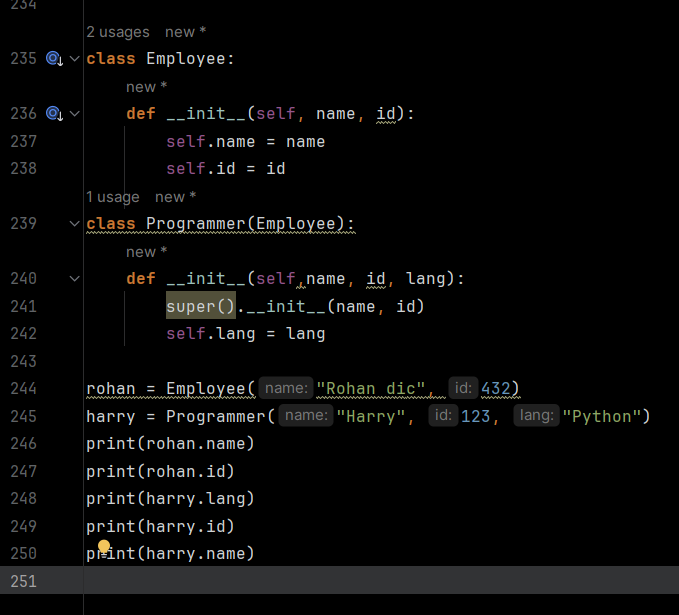Click 'print(harry.lang)' statement

tap(170, 499)
